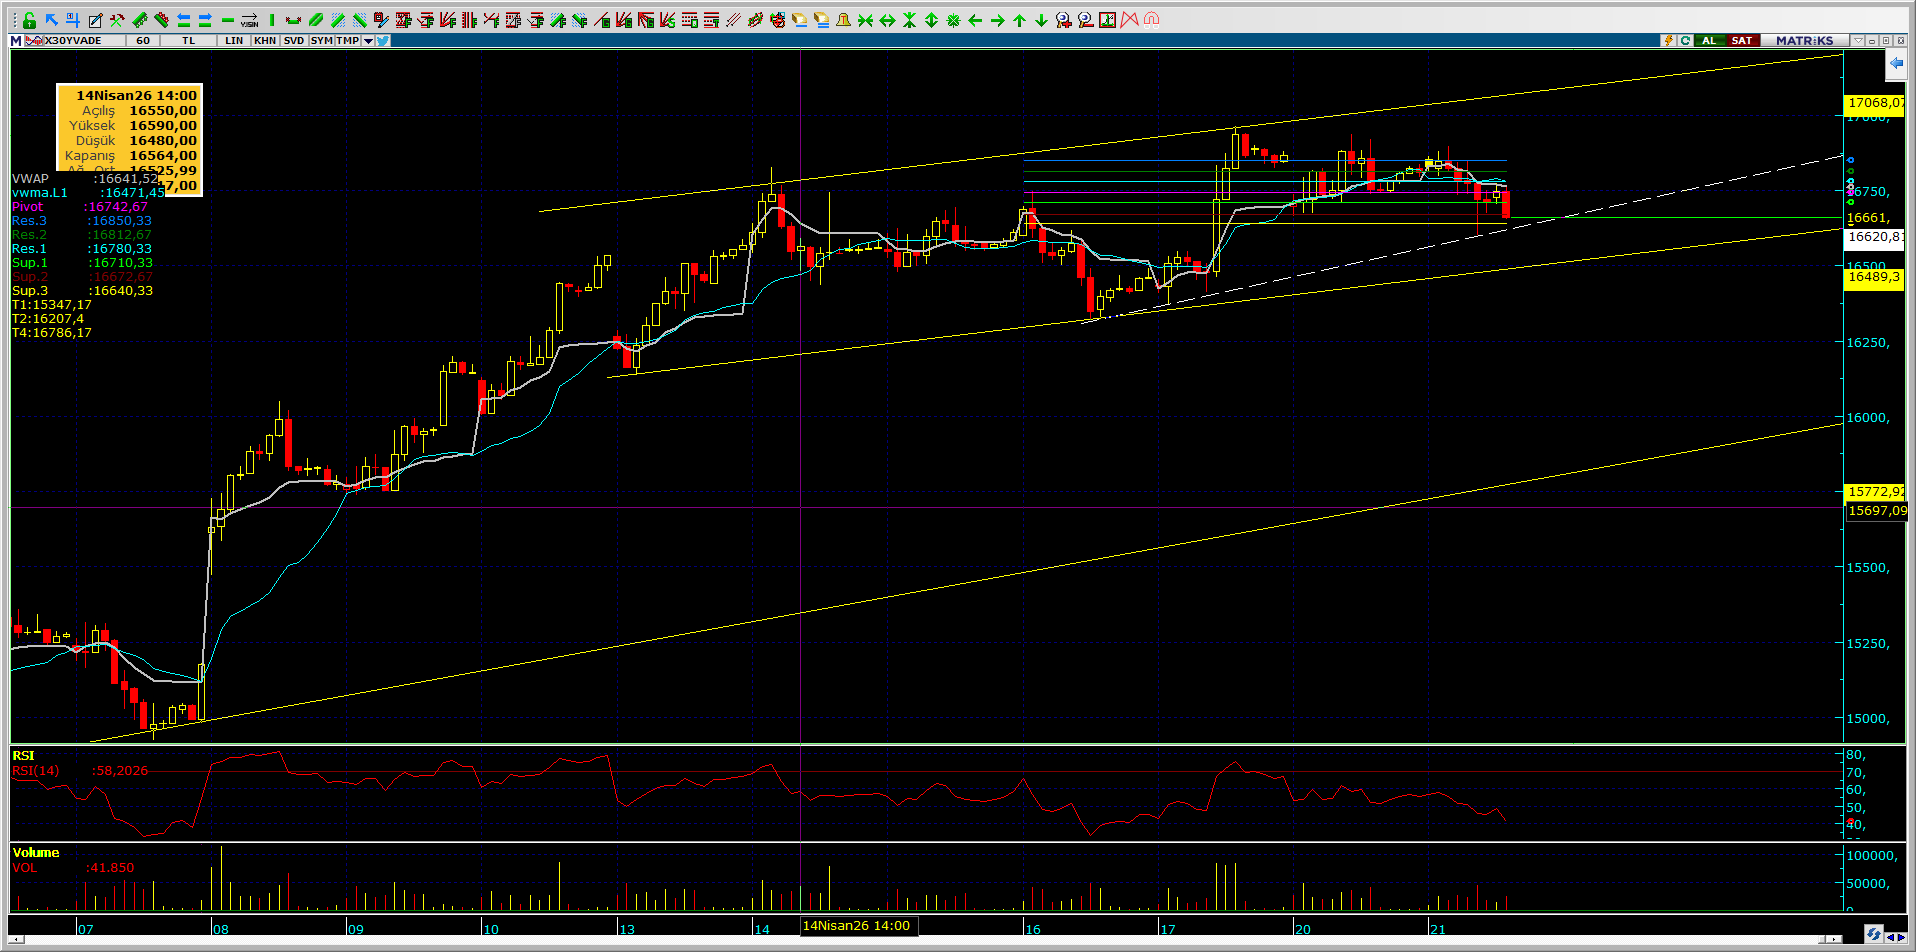Click the Twitter bird icon
The image size is (1916, 952).
click(383, 41)
